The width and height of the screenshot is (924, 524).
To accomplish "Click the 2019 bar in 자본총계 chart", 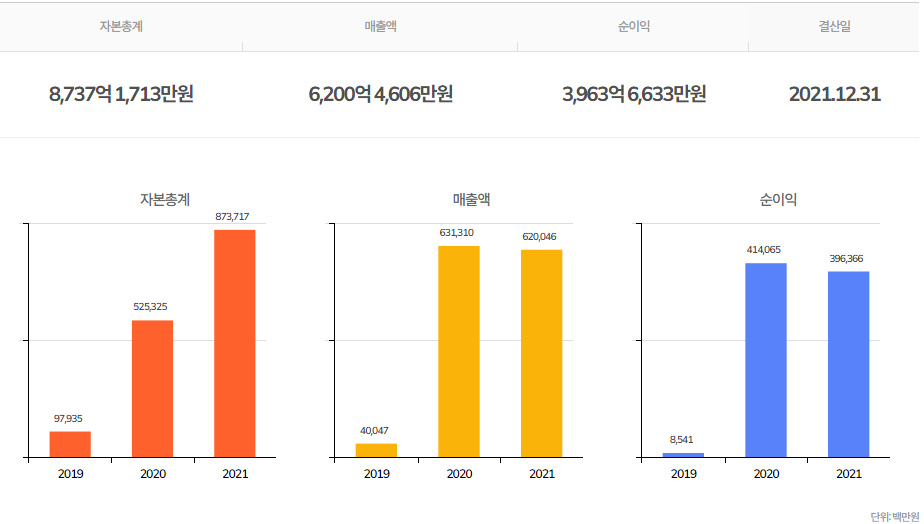I will pyautogui.click(x=70, y=444).
